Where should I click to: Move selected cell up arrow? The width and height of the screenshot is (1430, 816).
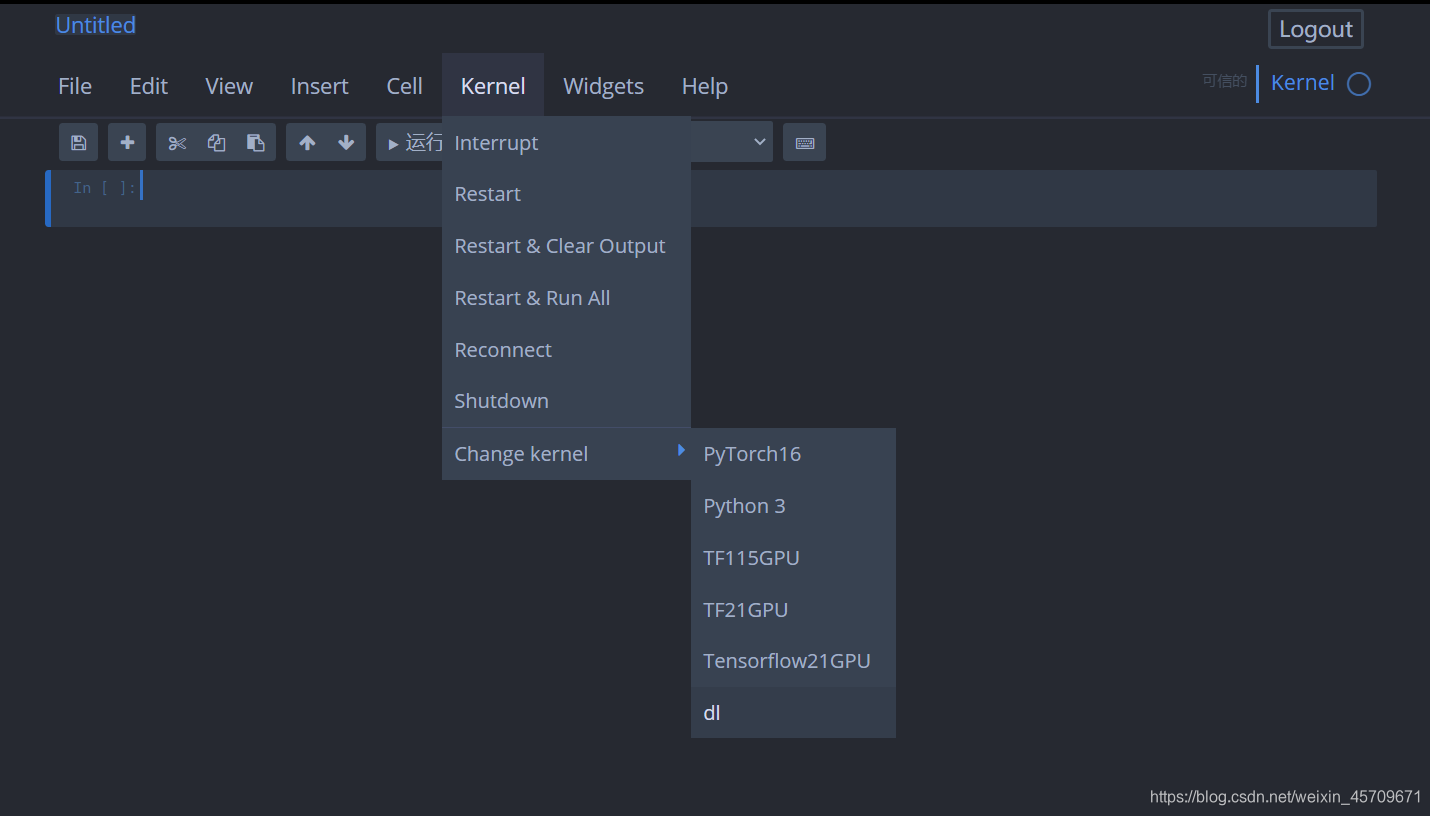click(x=307, y=142)
